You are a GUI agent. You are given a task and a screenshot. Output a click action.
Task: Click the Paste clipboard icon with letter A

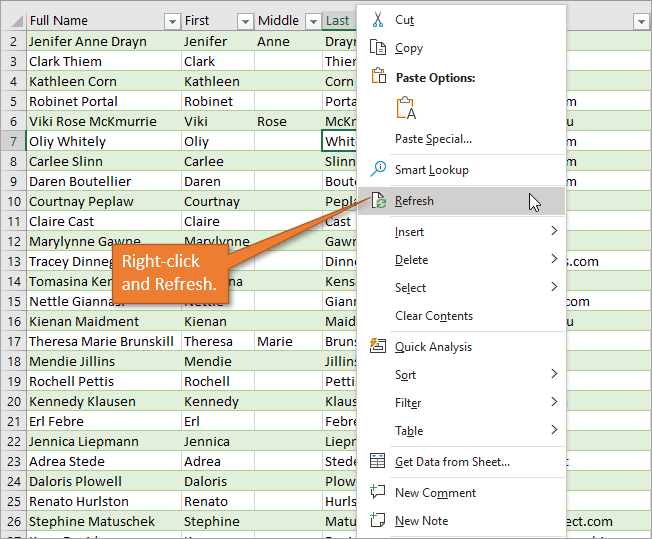click(x=405, y=109)
